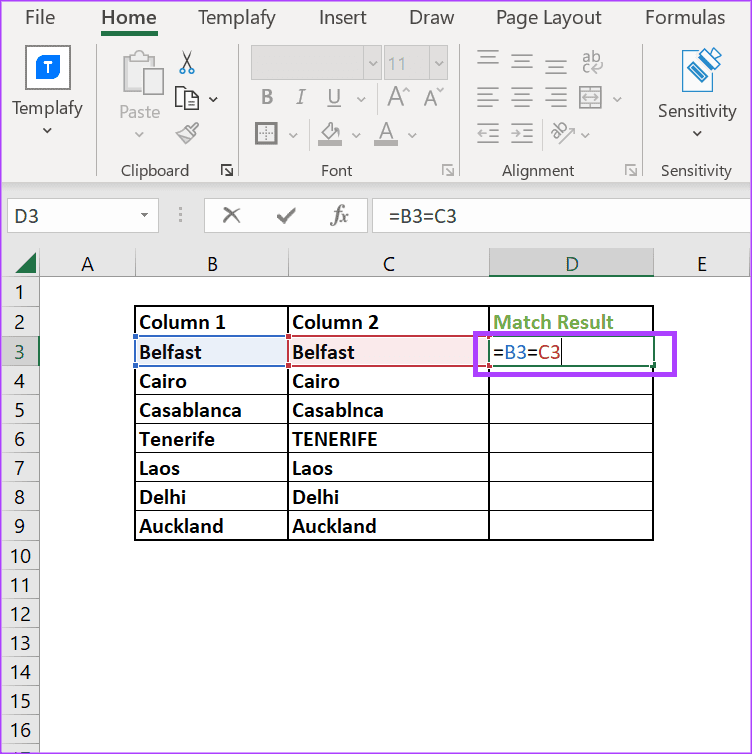
Task: Decrease indent
Action: [x=488, y=133]
